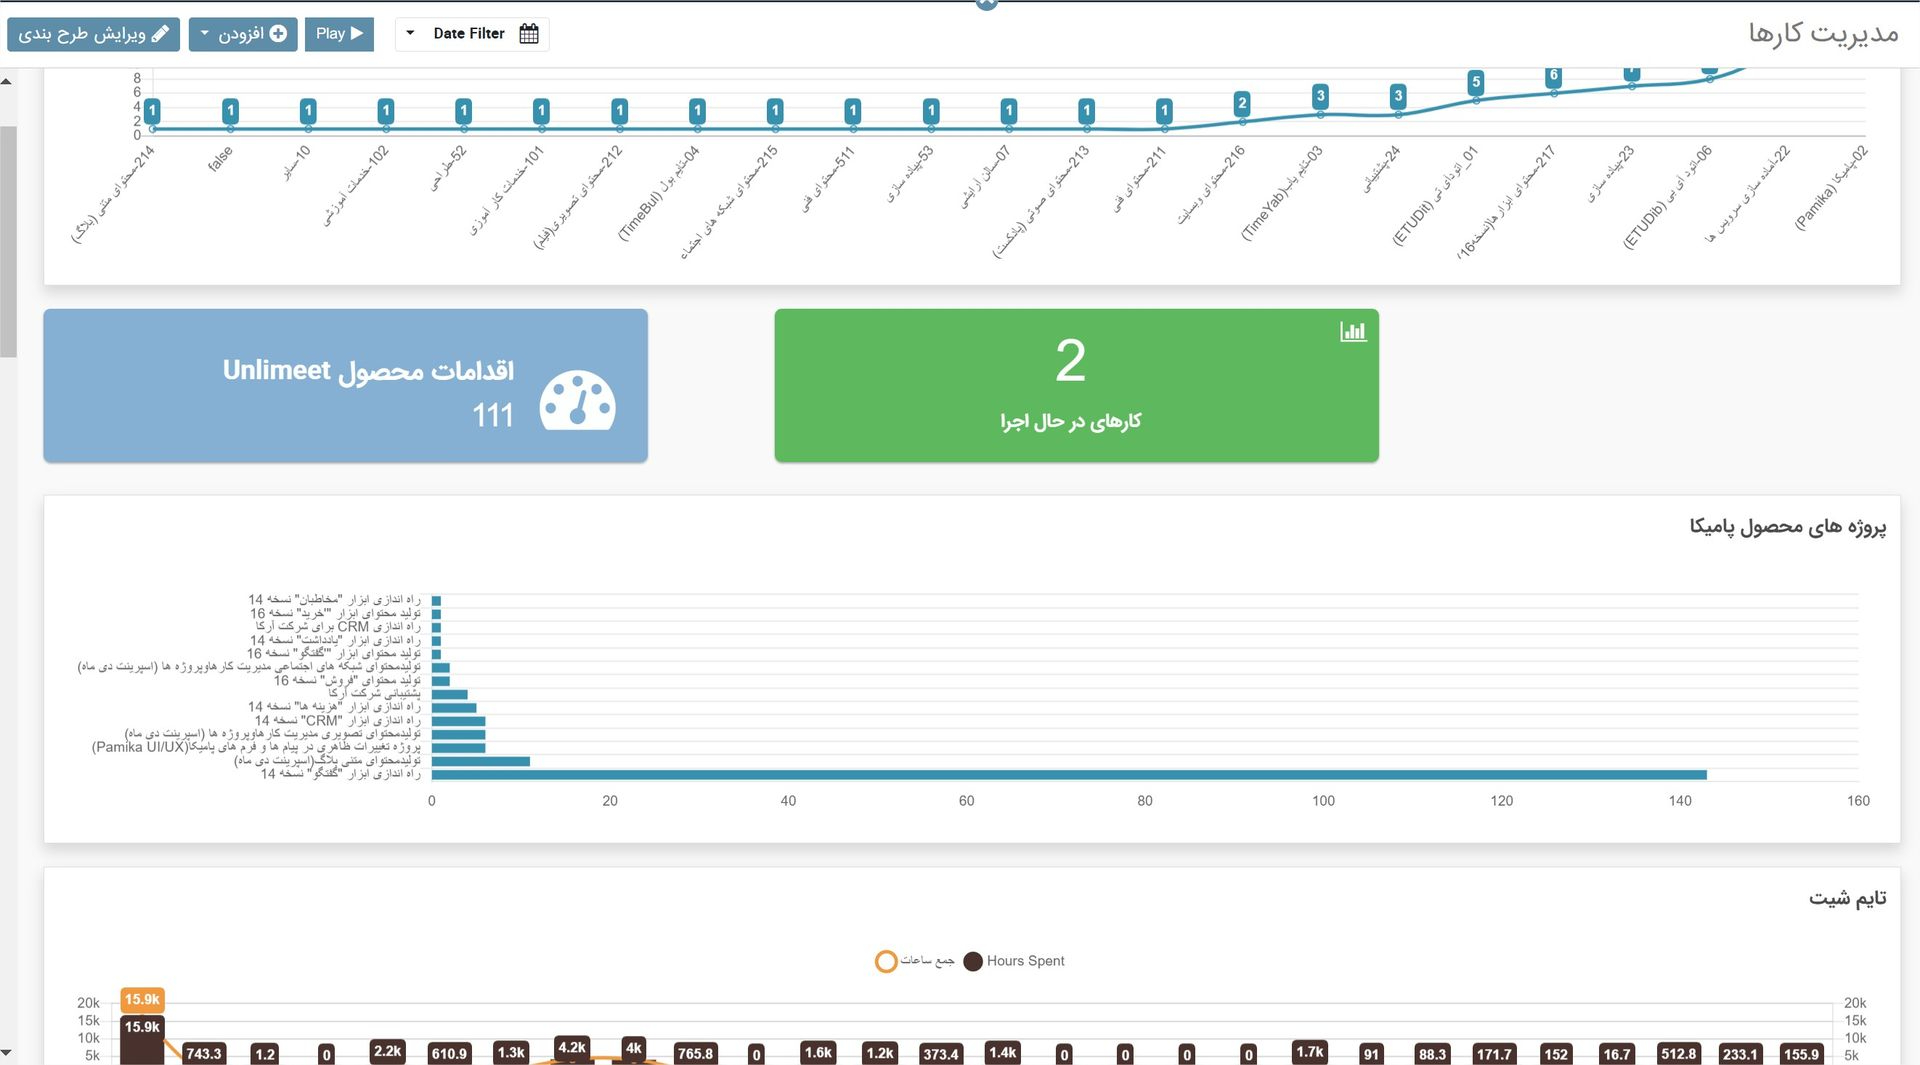Click the value 111 on Unlimeet tile
The width and height of the screenshot is (1920, 1065).
tap(492, 415)
